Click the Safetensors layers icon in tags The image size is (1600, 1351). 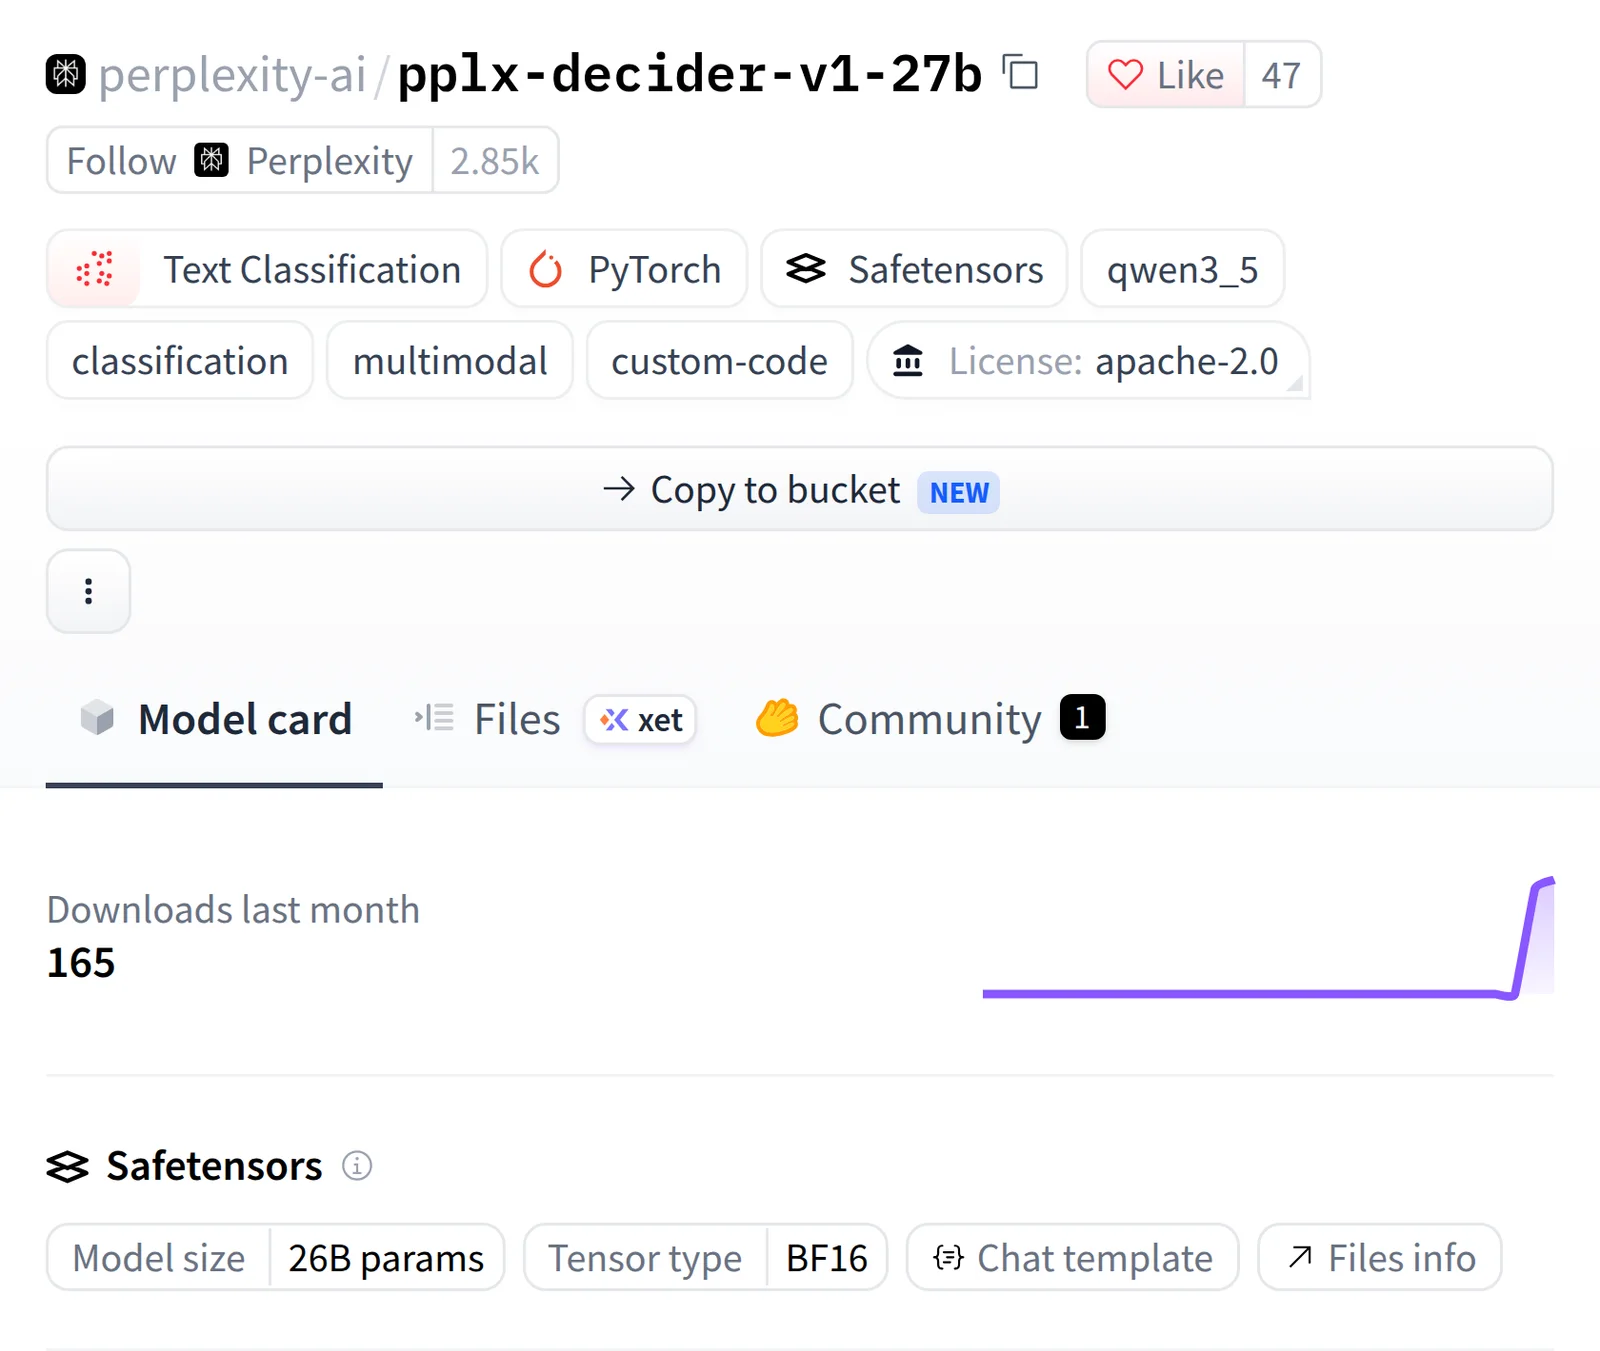click(x=806, y=269)
